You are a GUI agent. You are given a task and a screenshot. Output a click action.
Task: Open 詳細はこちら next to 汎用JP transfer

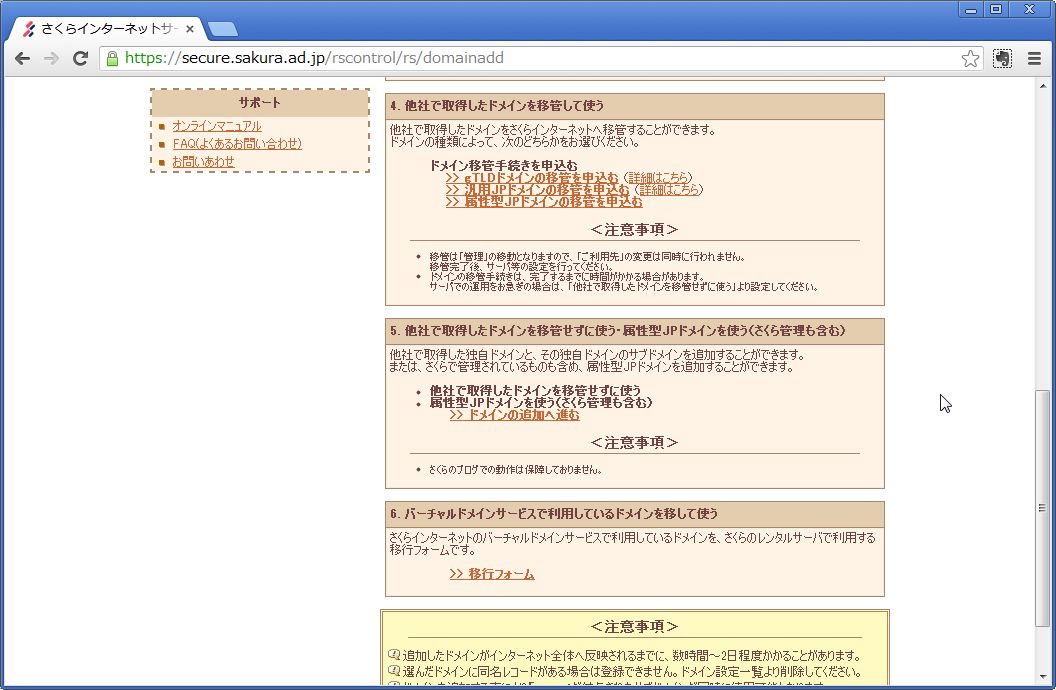(669, 190)
